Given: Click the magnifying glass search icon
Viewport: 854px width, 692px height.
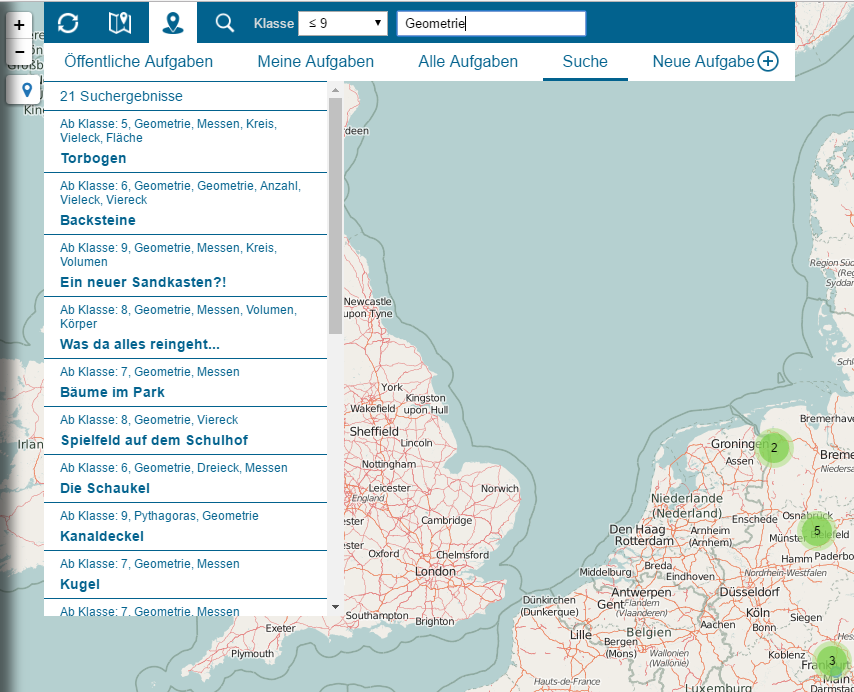Looking at the screenshot, I should [x=225, y=22].
